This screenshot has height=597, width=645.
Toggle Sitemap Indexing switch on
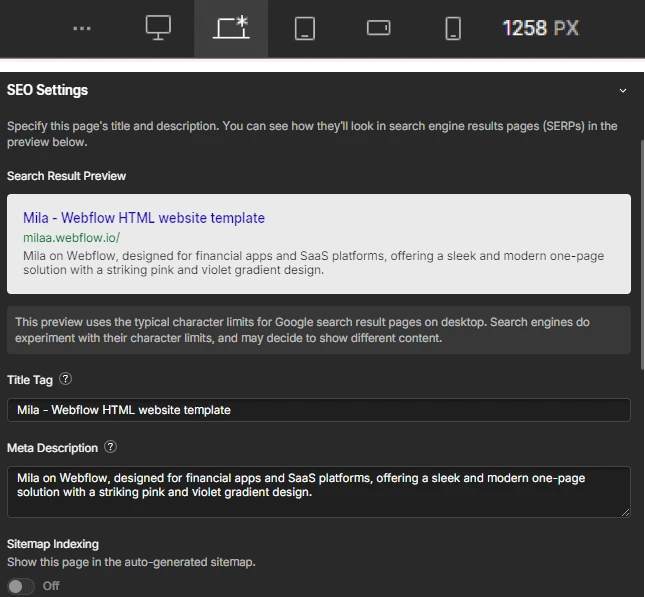[21, 586]
